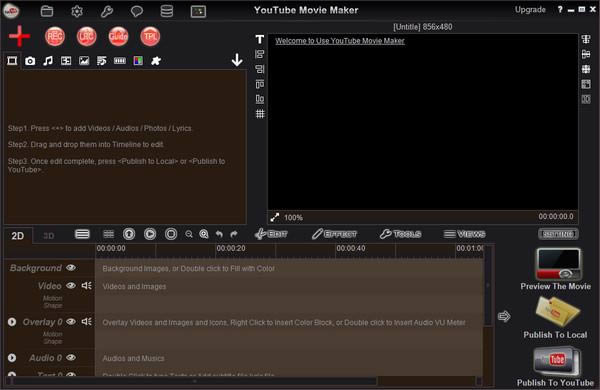
Task: Open the Effect menu
Action: (x=334, y=234)
